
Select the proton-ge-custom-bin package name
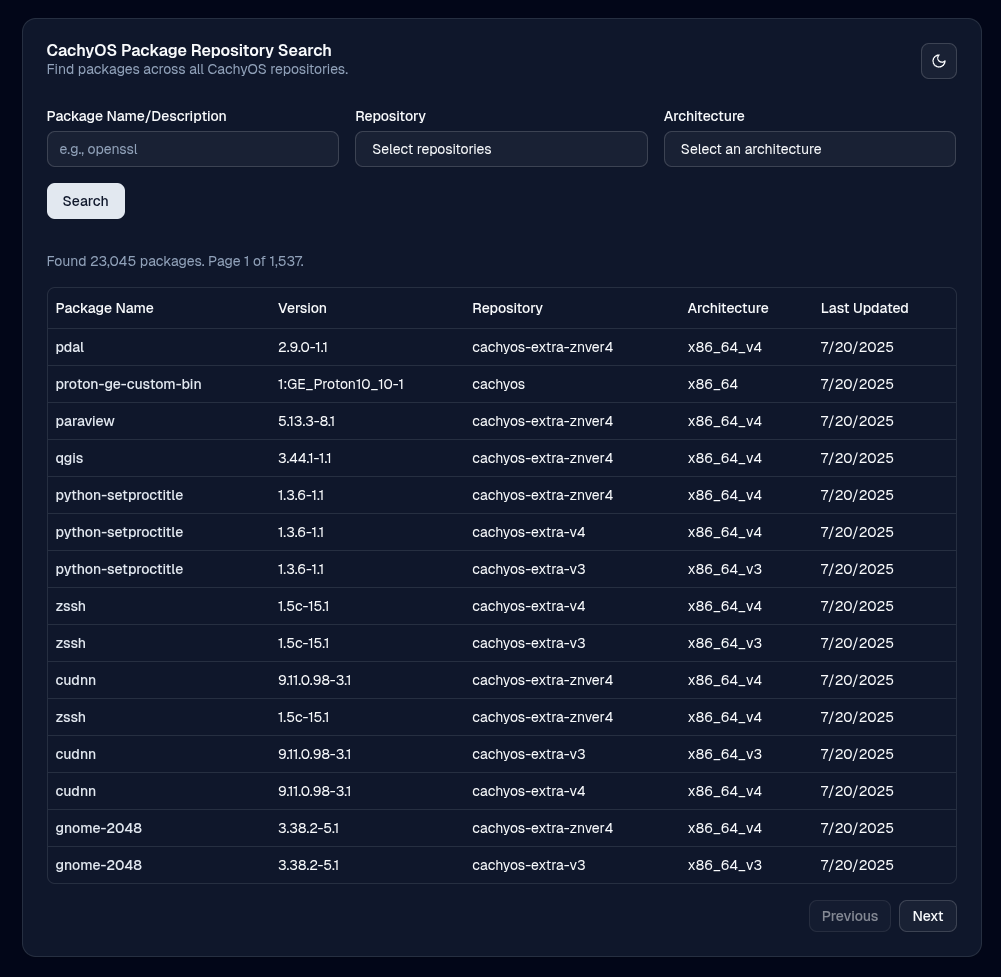(x=128, y=384)
